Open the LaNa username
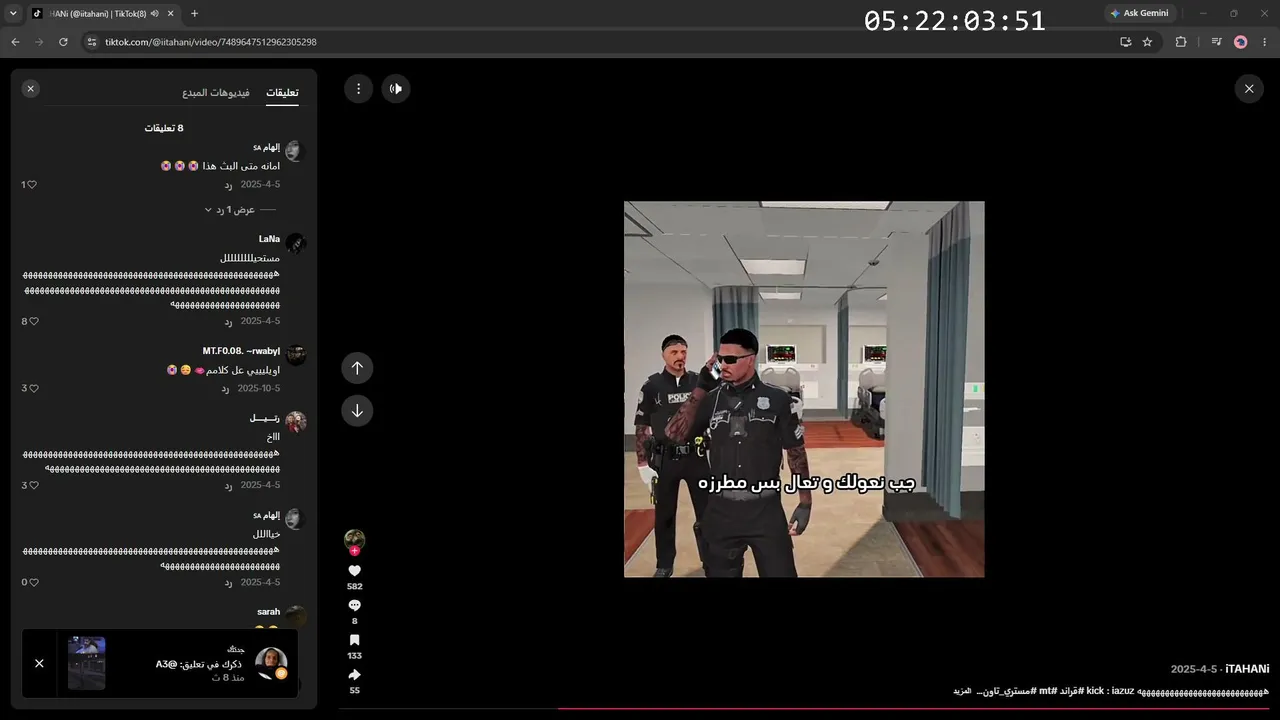1280x720 pixels. 269,239
